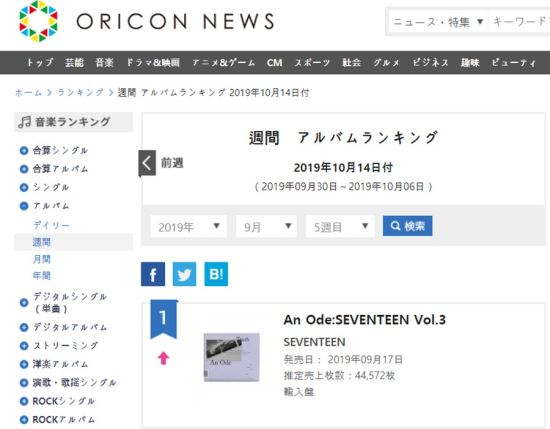Image resolution: width=550 pixels, height=429 pixels.
Task: Click the Oricon News hexagon logo
Action: [38, 21]
